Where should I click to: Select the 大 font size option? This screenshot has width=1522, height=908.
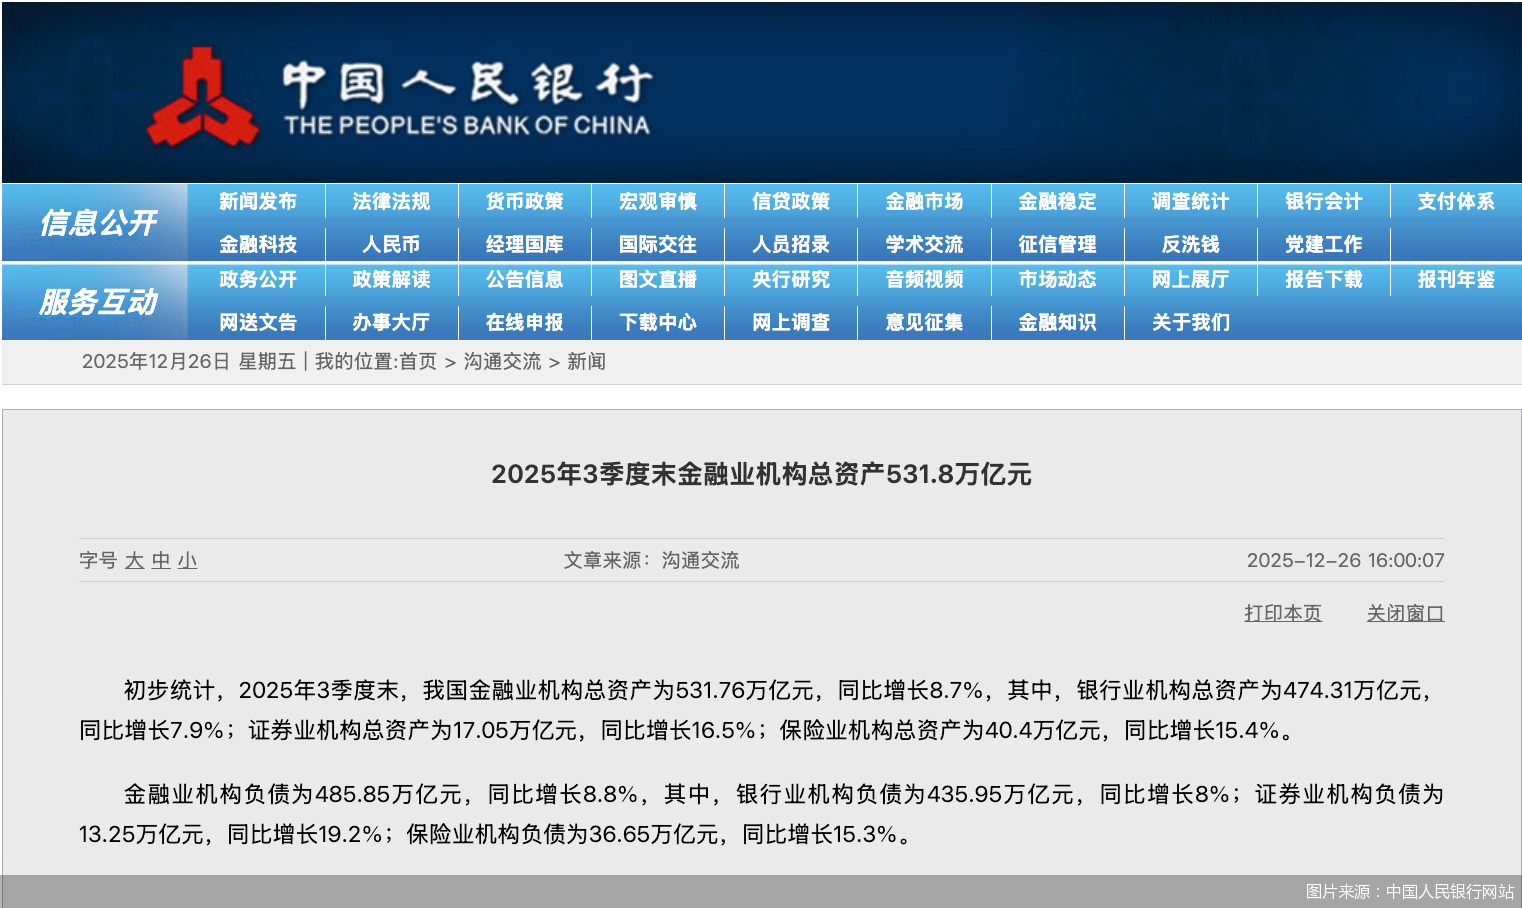(x=135, y=561)
